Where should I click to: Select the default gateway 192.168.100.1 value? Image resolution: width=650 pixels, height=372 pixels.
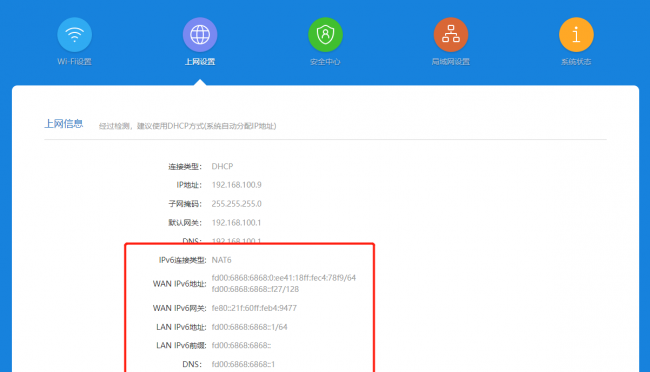pyautogui.click(x=237, y=223)
